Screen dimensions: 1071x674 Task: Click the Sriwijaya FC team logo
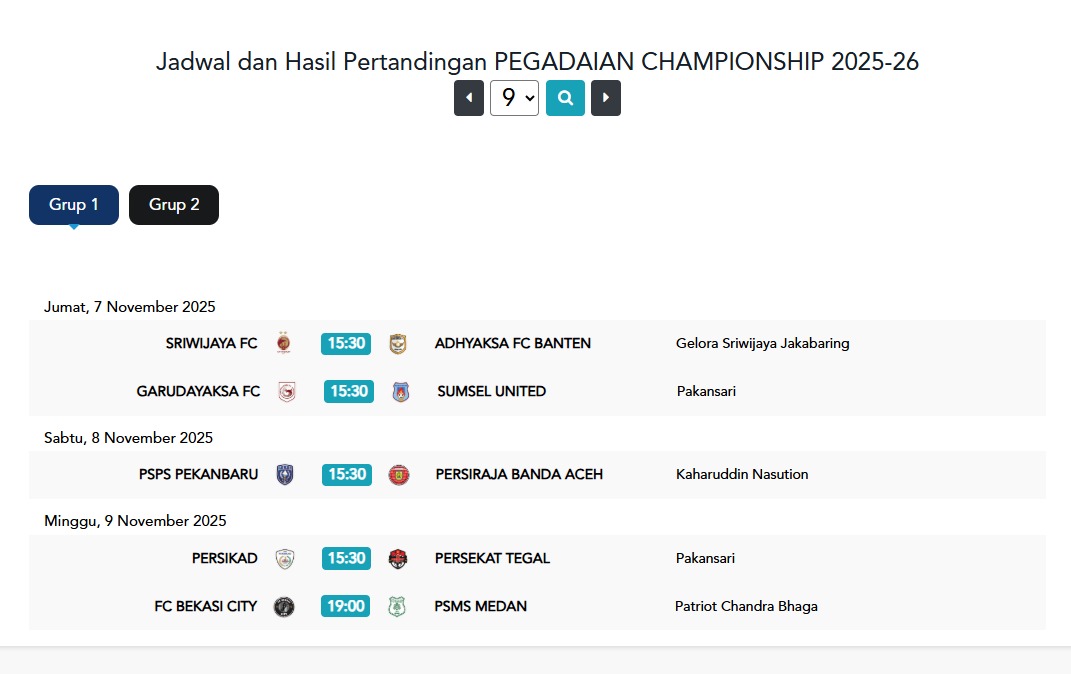point(283,343)
